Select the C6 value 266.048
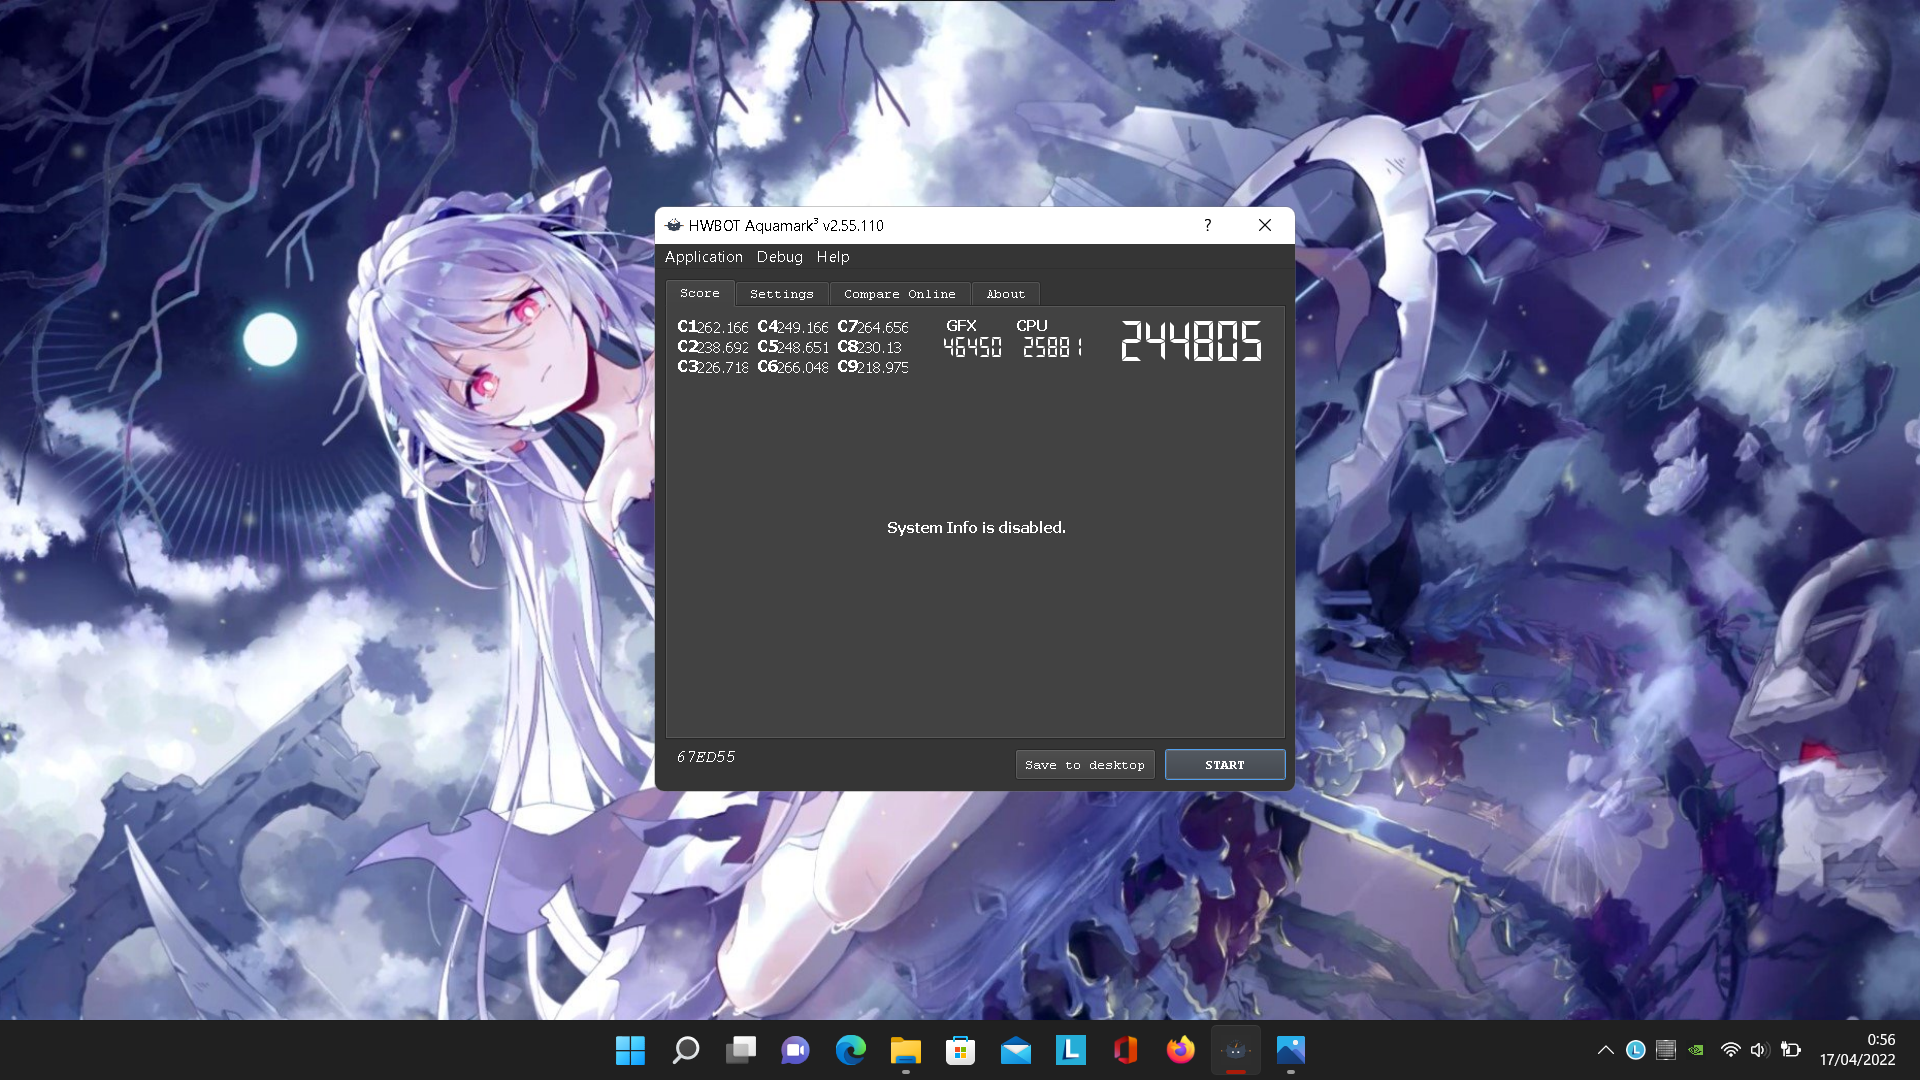This screenshot has width=1920, height=1080. pyautogui.click(x=803, y=368)
